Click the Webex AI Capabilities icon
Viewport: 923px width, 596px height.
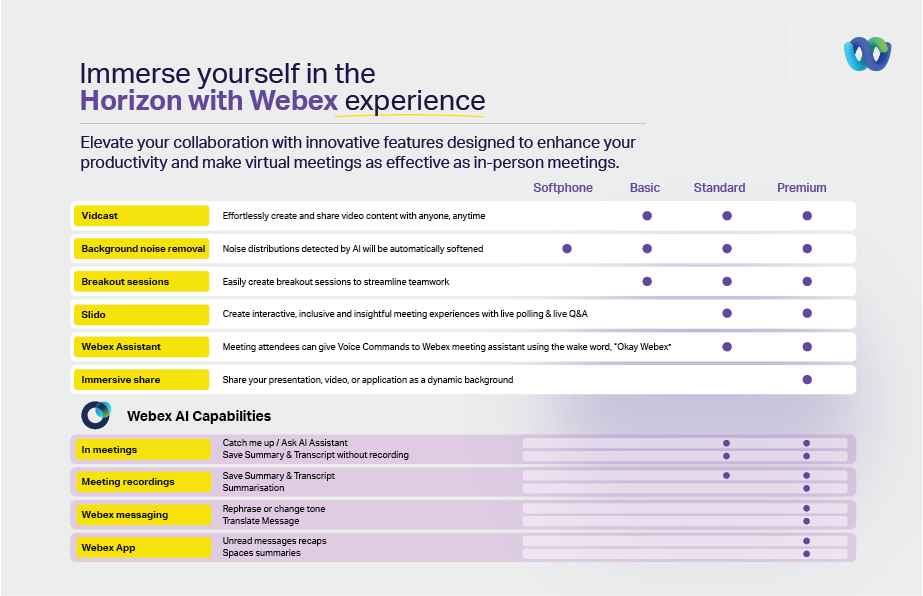96,415
